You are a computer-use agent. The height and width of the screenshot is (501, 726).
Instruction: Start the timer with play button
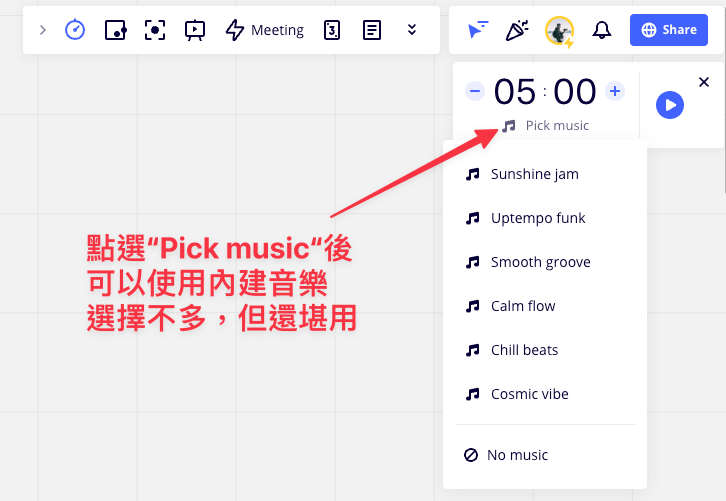coord(670,105)
